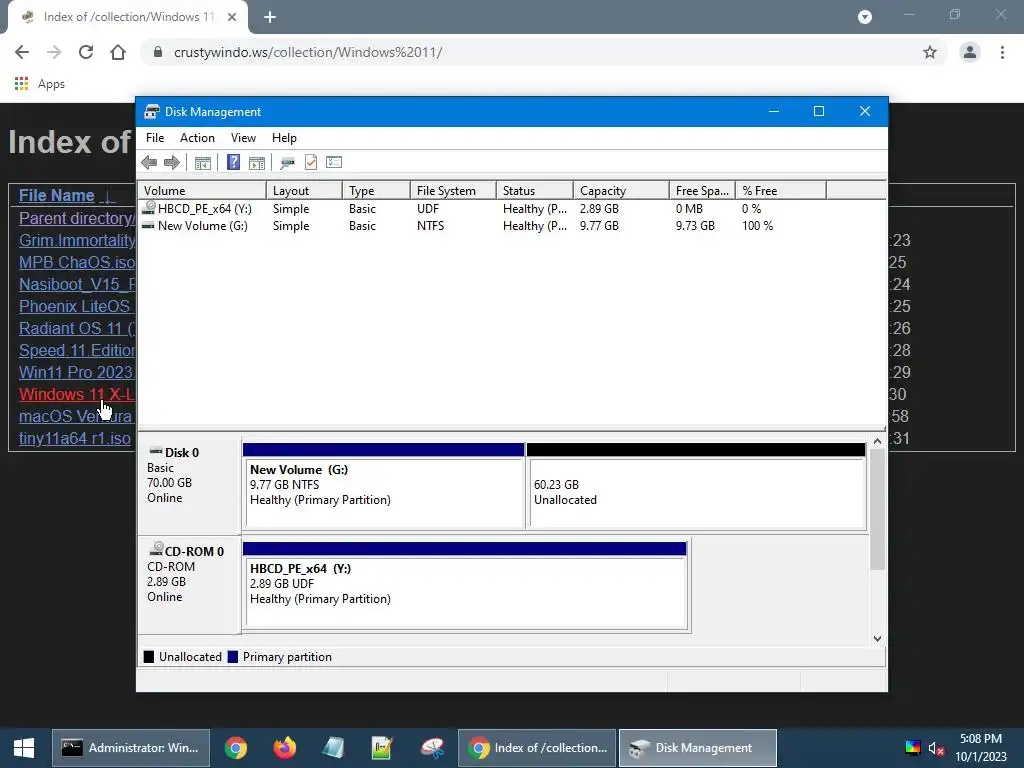Open Help via blue question mark icon
Image resolution: width=1024 pixels, height=768 pixels.
pos(233,162)
